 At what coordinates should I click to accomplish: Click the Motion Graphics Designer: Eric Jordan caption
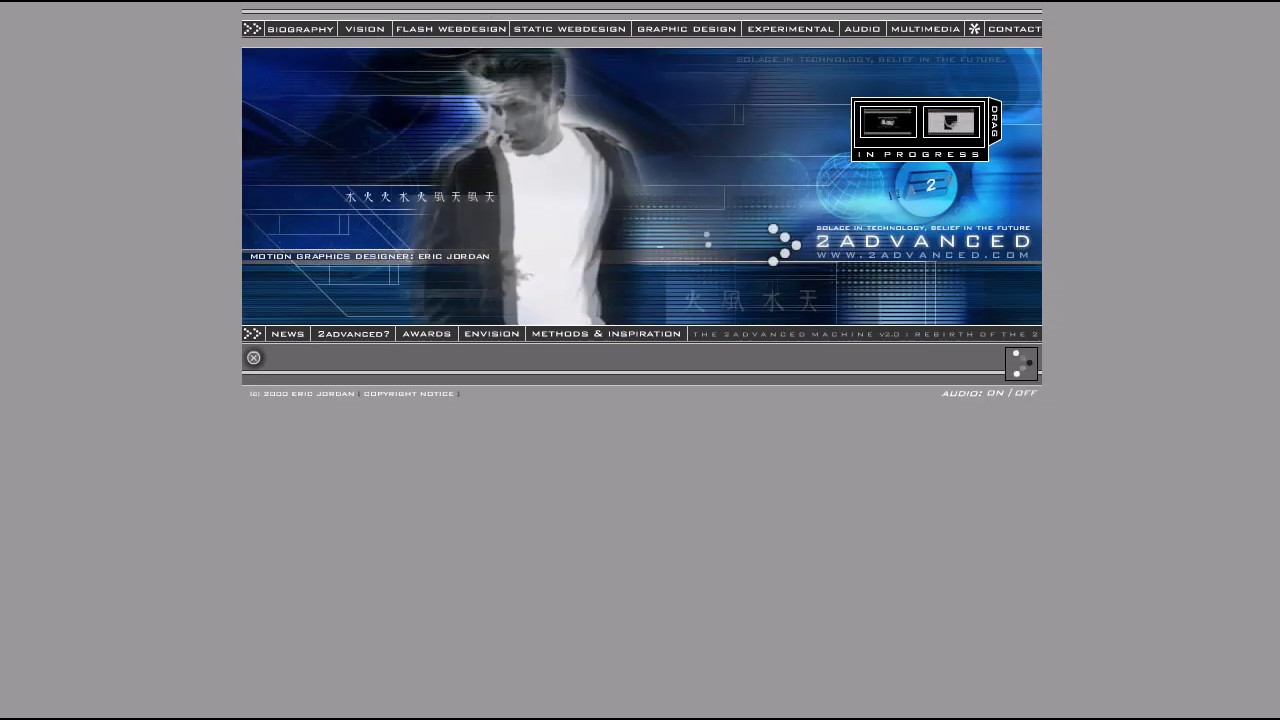point(370,257)
